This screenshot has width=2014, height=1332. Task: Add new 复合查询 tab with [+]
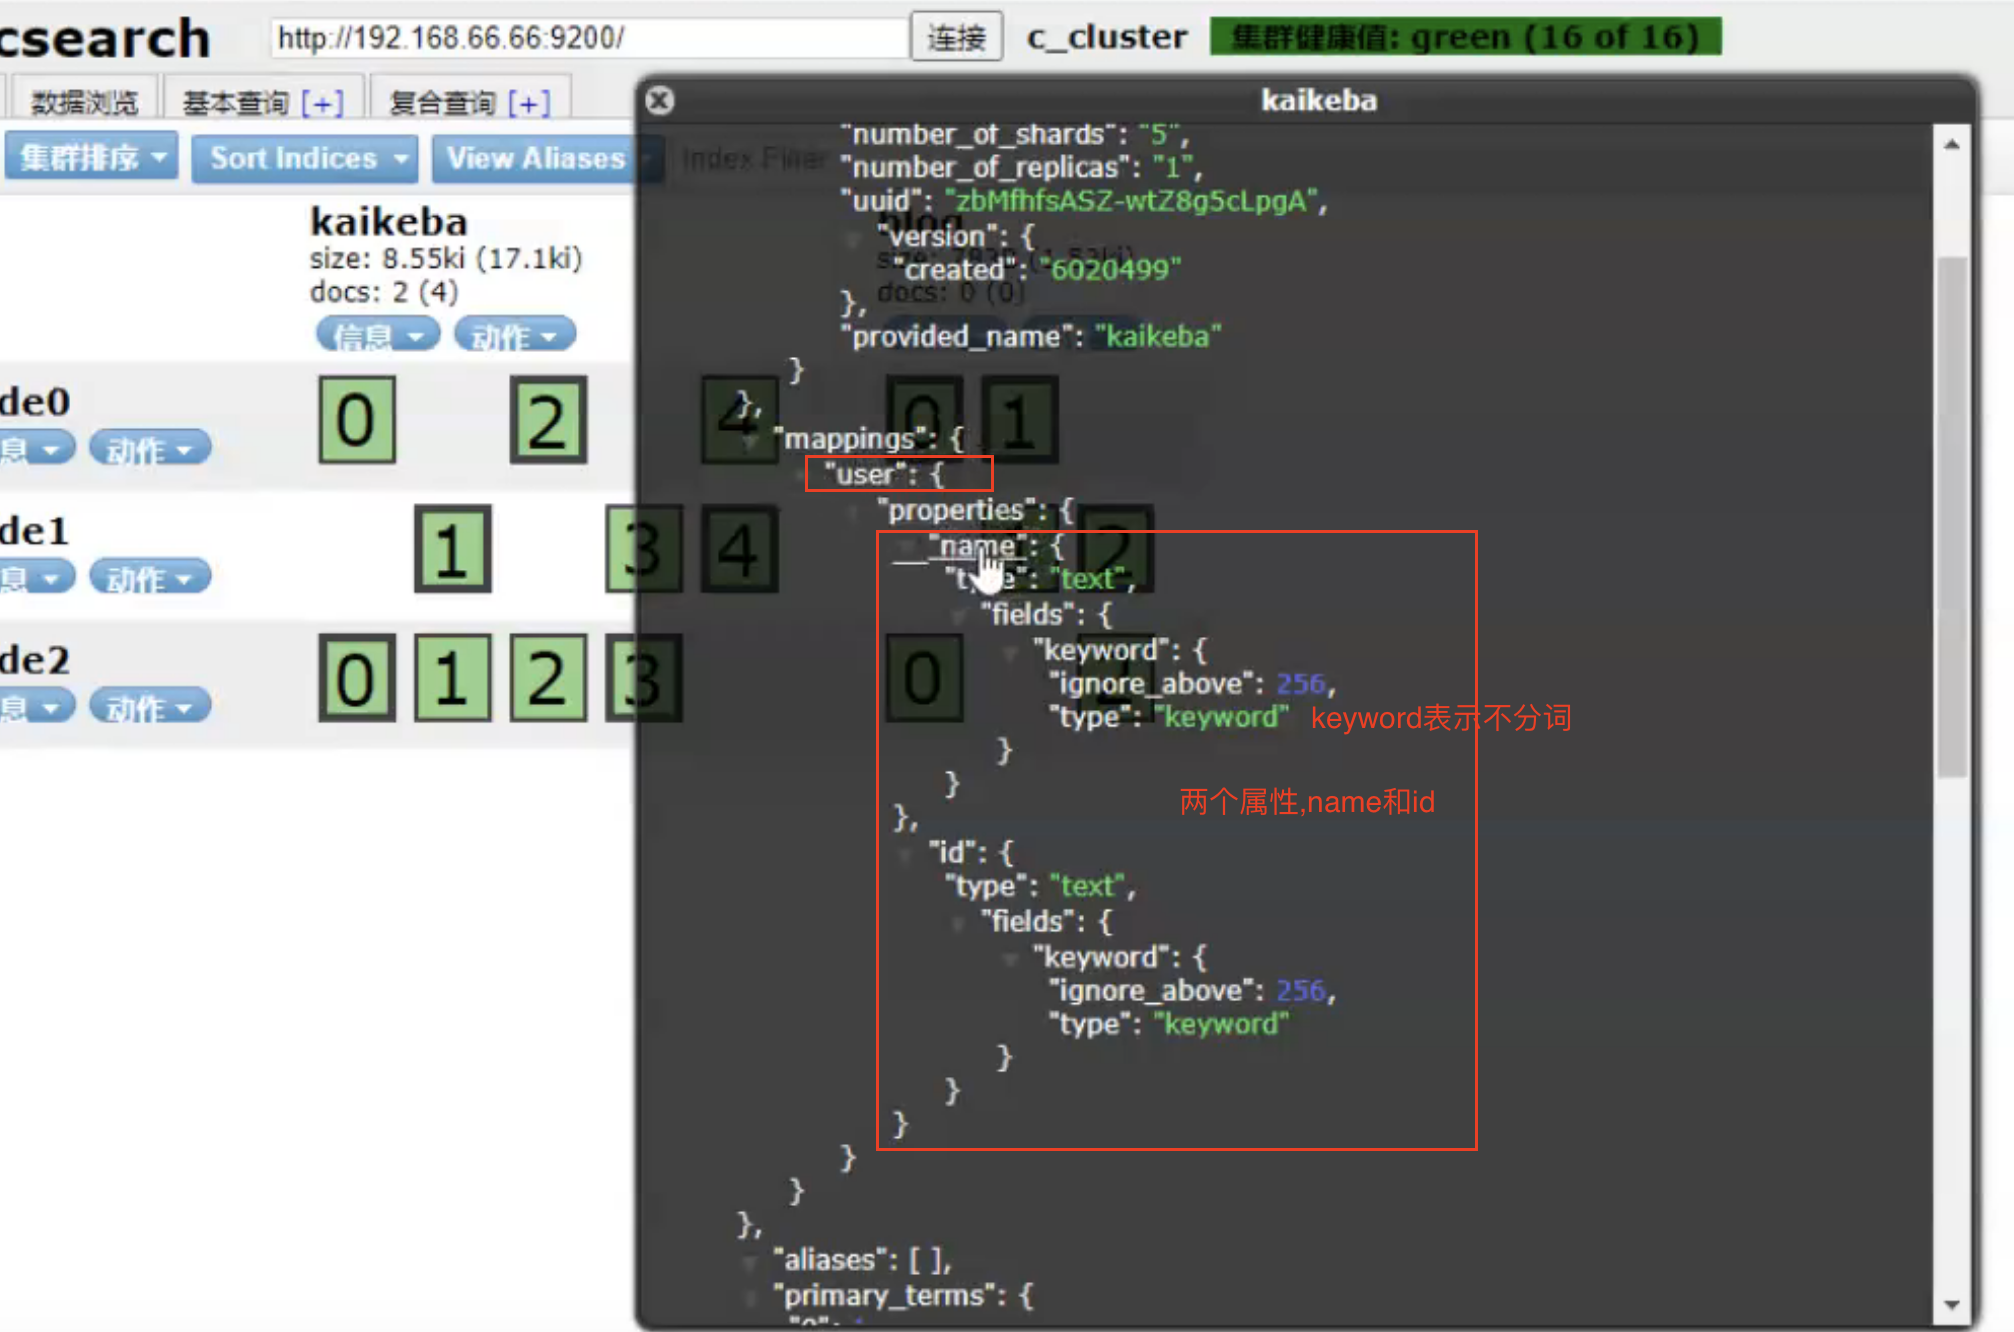tap(529, 102)
